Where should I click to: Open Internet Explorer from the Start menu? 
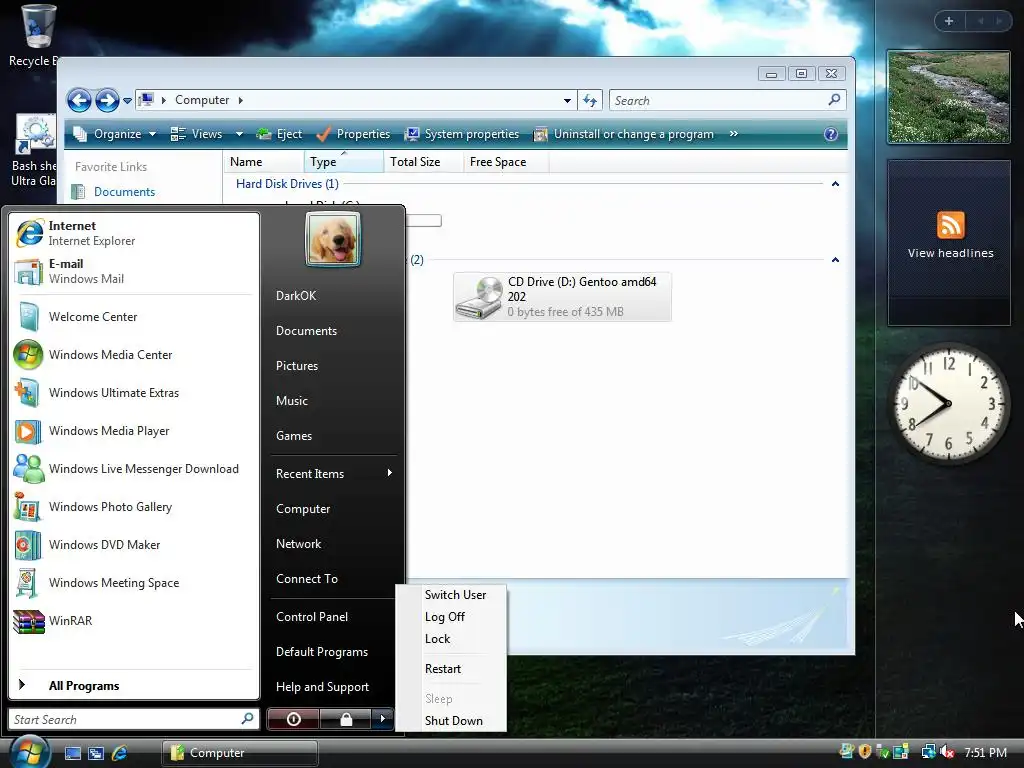134,233
